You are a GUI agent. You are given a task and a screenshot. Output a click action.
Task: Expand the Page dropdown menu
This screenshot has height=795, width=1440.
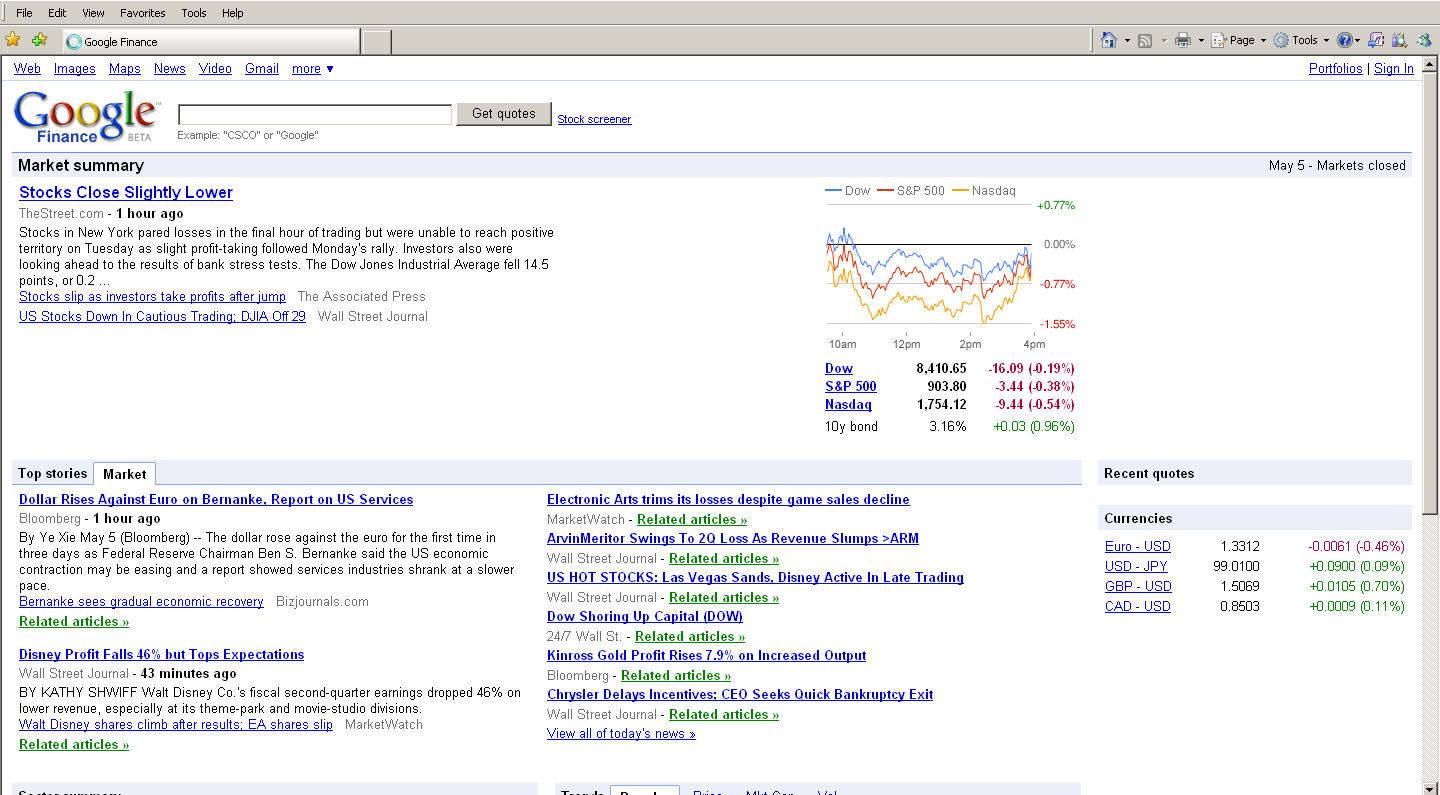(x=1240, y=40)
